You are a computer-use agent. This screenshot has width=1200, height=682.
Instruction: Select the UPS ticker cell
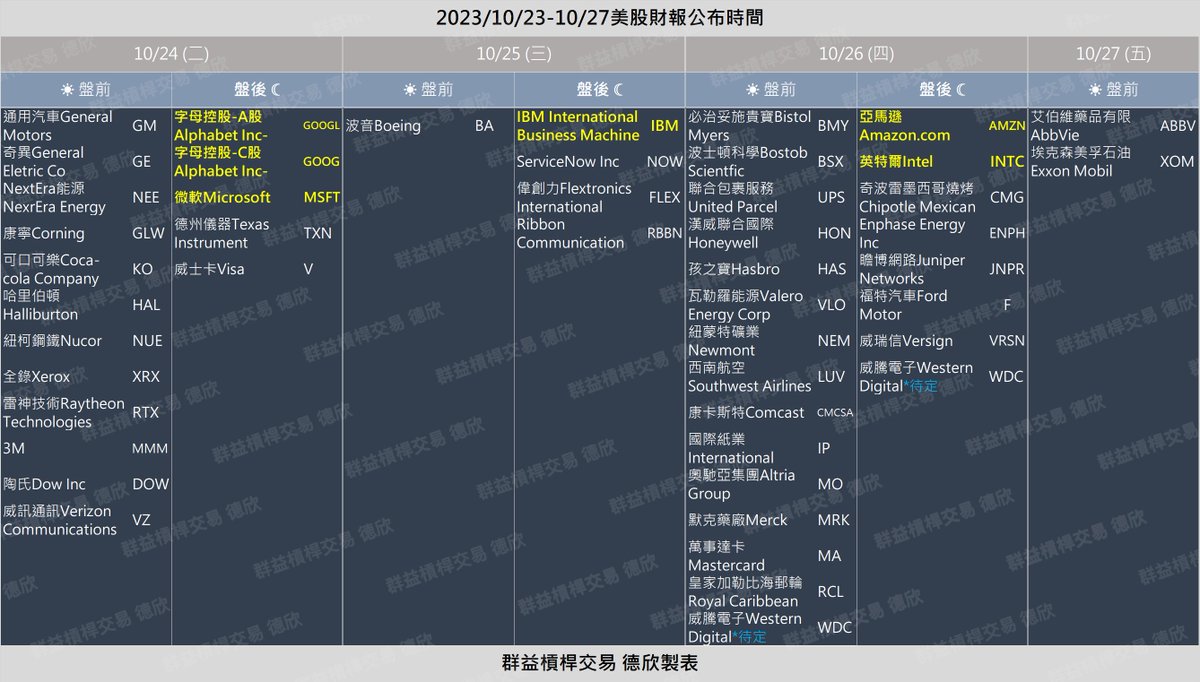[x=831, y=198]
